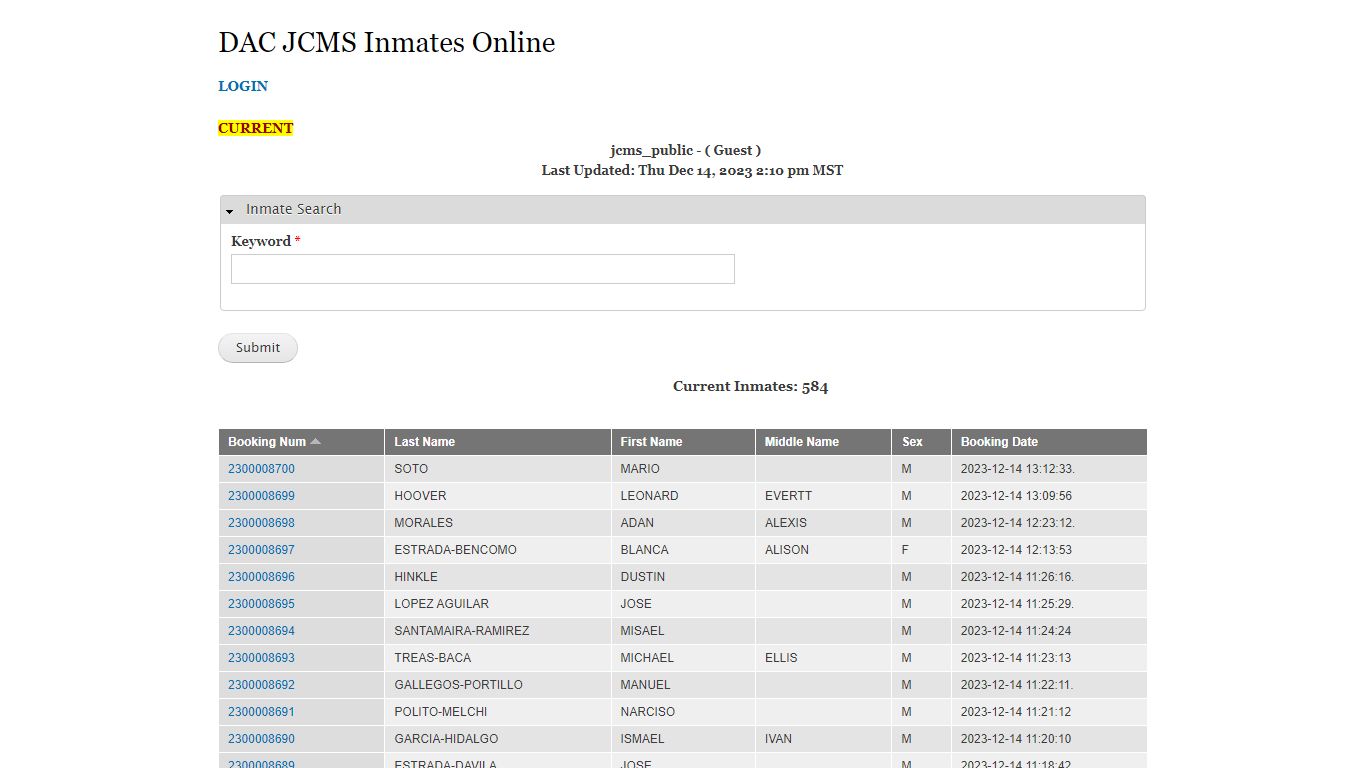
Task: Click first name ISMAEL cell
Action: [683, 739]
